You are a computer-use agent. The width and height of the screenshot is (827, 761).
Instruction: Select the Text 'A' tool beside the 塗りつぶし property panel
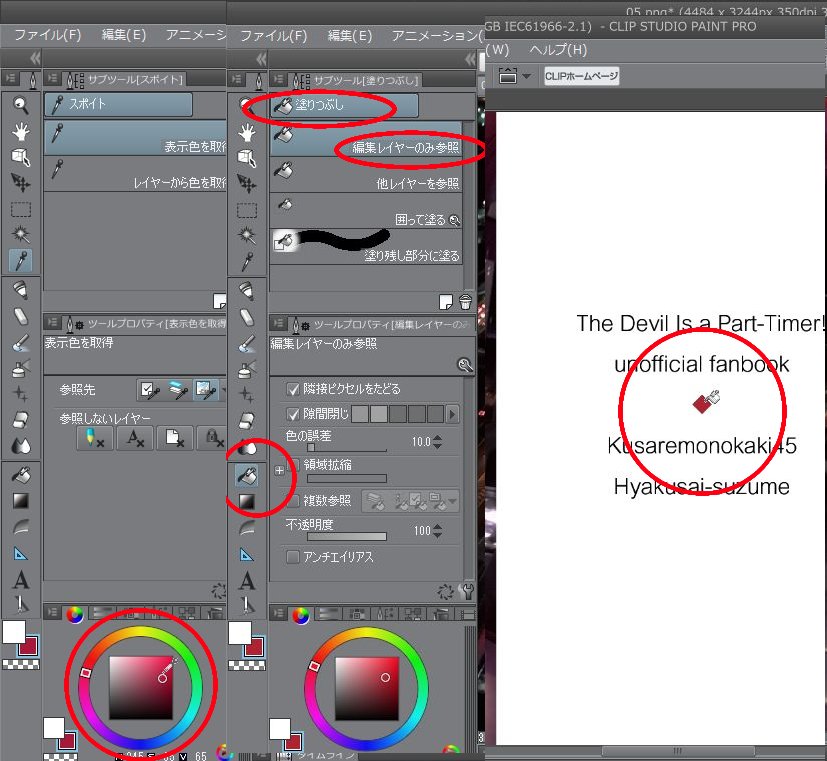pyautogui.click(x=246, y=581)
